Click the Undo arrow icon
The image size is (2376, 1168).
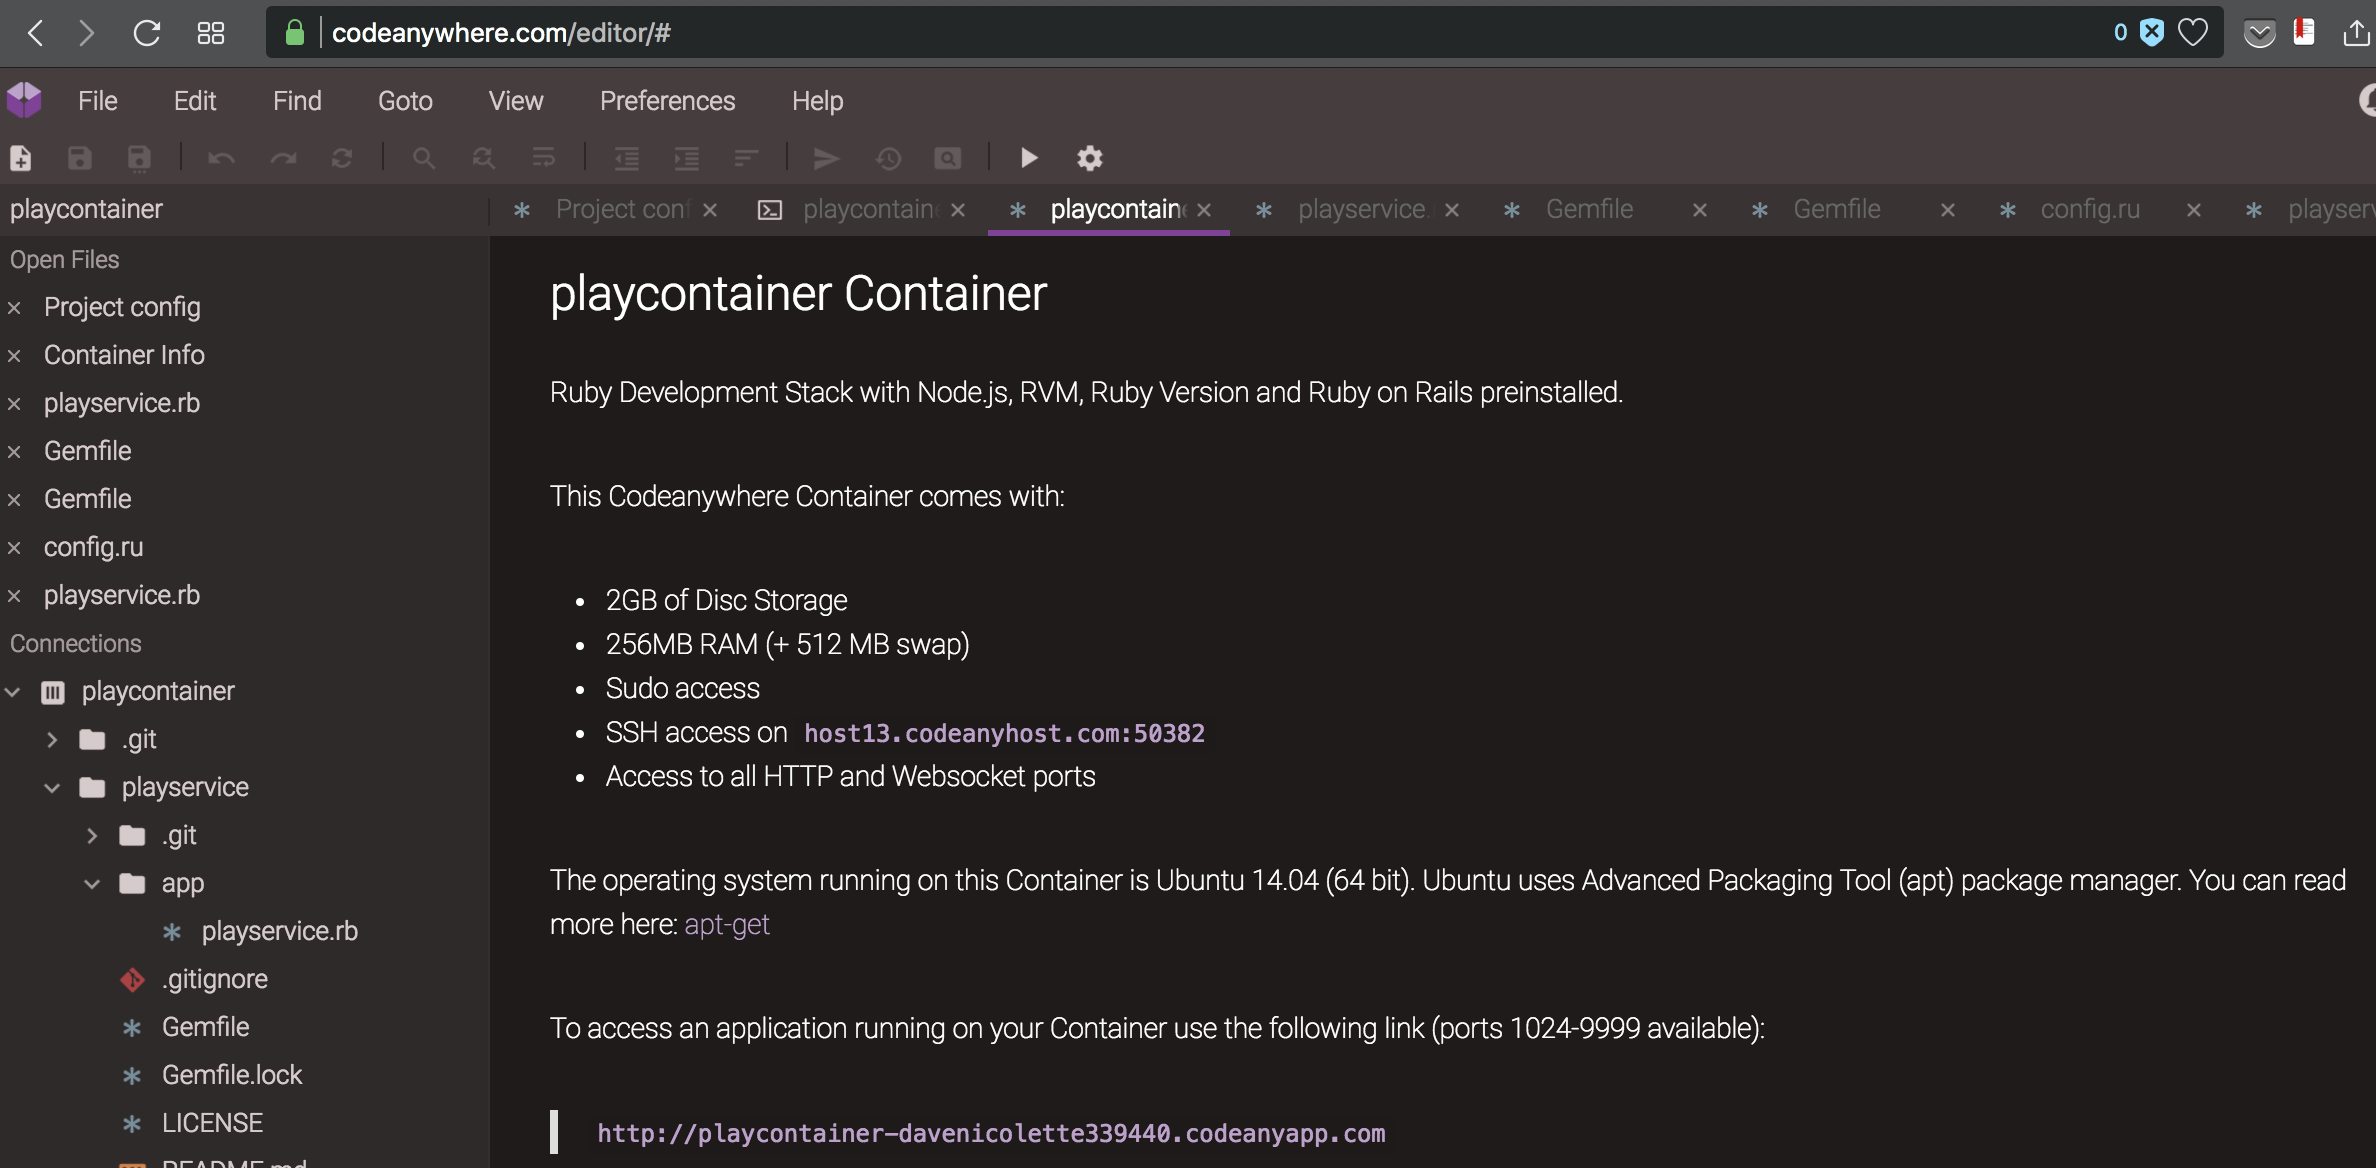pyautogui.click(x=221, y=158)
